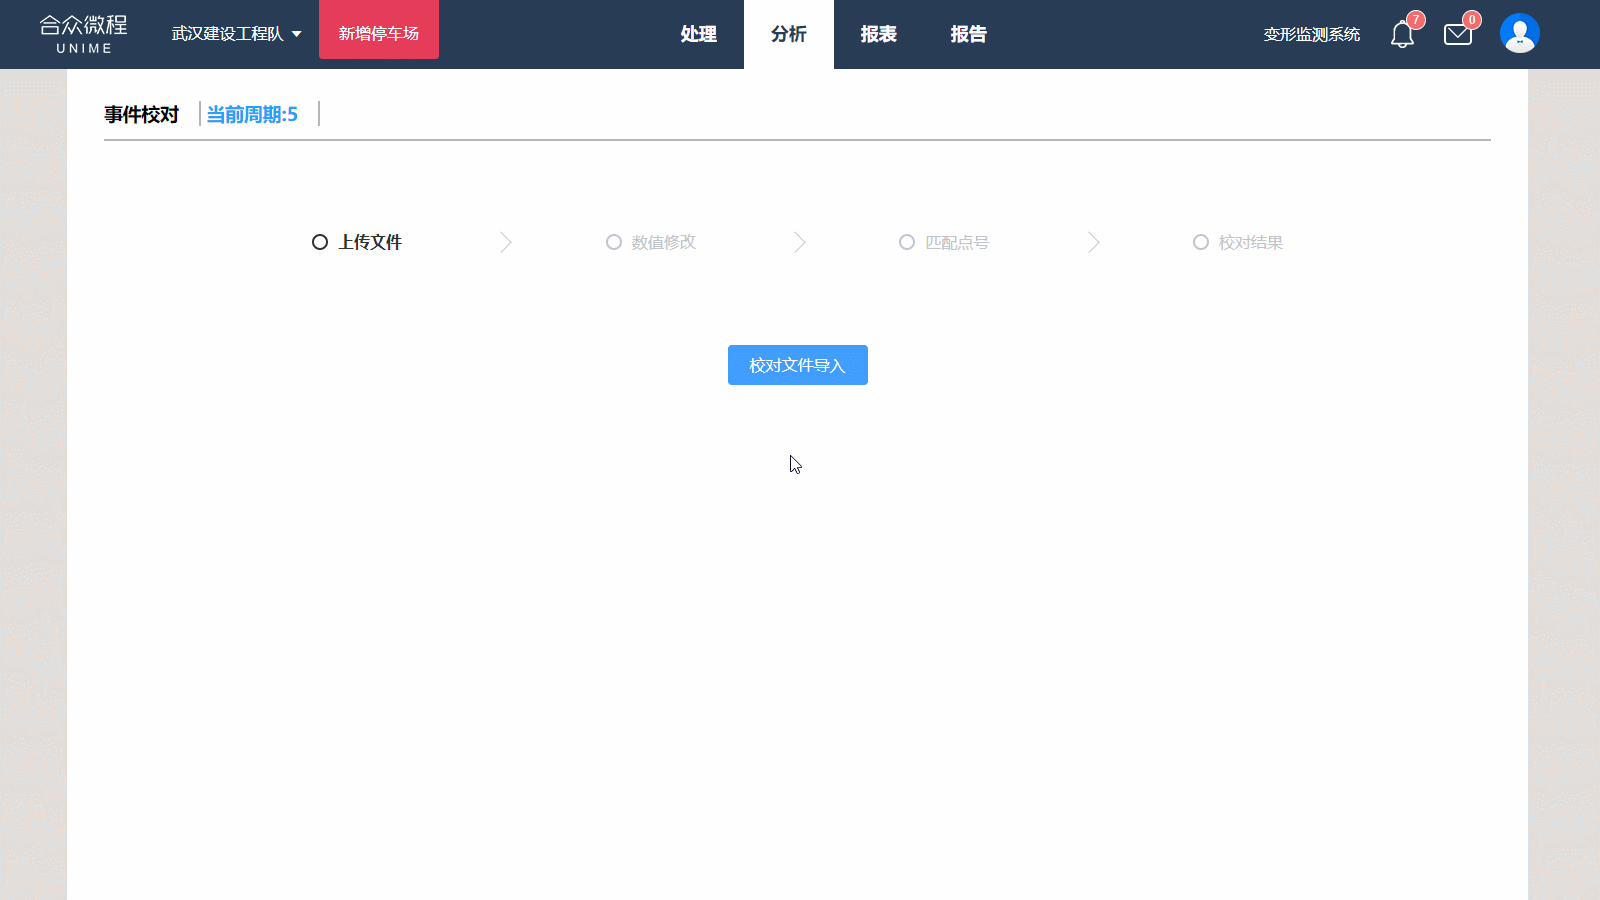Screen dimensions: 1600x900
Task: Click the 当前周期:5 link
Action: click(x=252, y=115)
